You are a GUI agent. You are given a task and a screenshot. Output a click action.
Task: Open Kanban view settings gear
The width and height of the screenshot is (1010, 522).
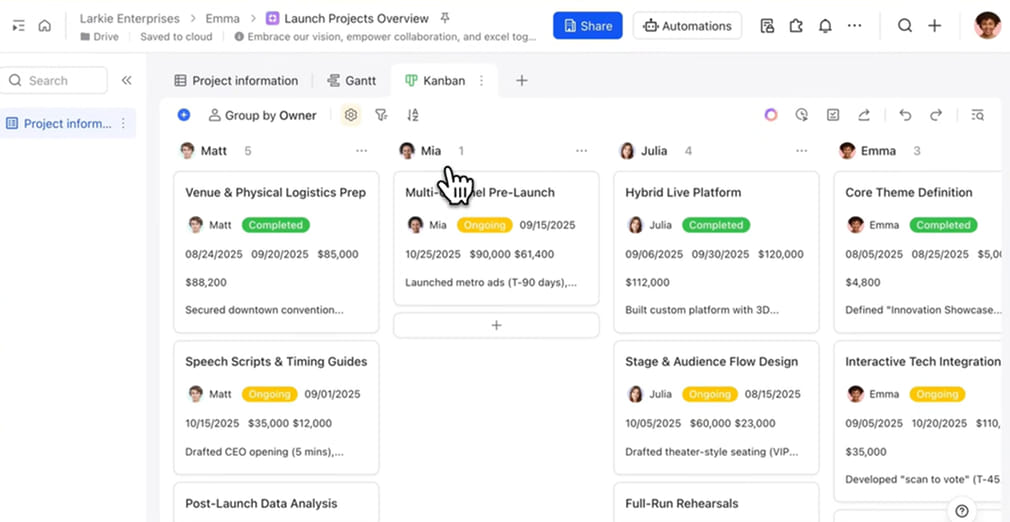click(x=350, y=115)
